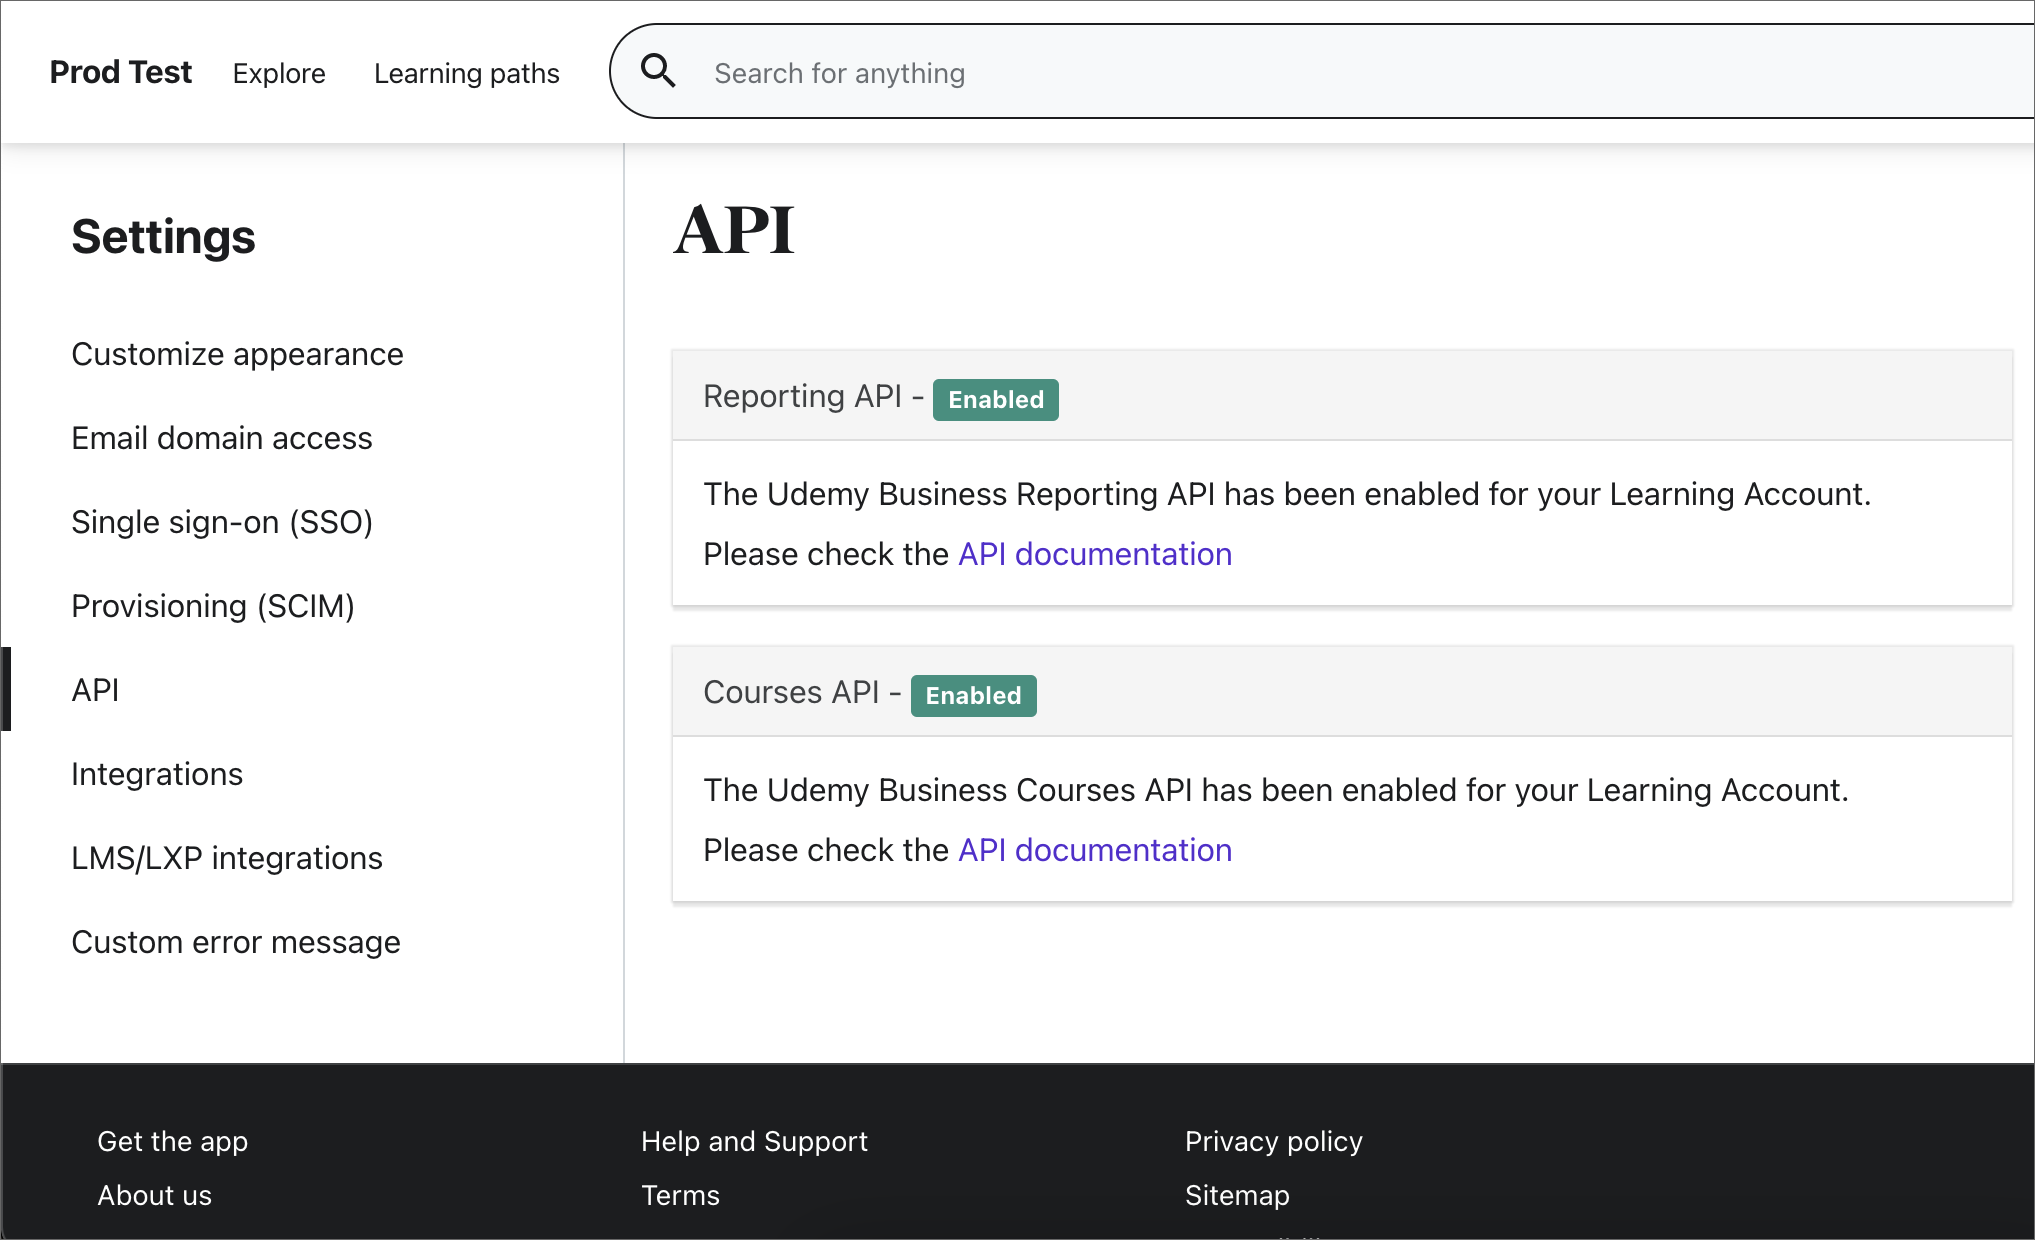Select Single sign-on (SSO) settings
The height and width of the screenshot is (1240, 2035).
pyautogui.click(x=222, y=522)
